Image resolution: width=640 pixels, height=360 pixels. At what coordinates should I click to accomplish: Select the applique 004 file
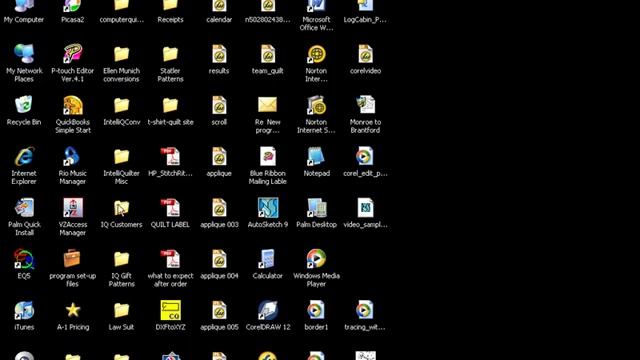click(x=219, y=259)
